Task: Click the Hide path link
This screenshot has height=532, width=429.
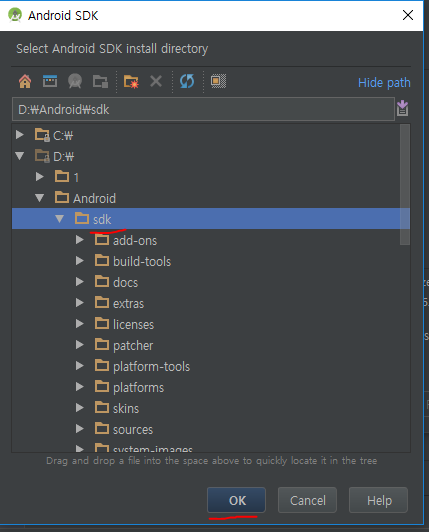Action: [x=384, y=82]
